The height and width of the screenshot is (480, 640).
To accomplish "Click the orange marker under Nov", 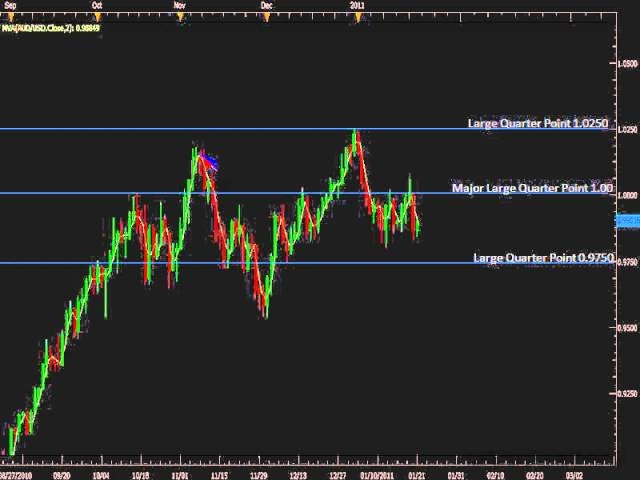I will (x=180, y=17).
